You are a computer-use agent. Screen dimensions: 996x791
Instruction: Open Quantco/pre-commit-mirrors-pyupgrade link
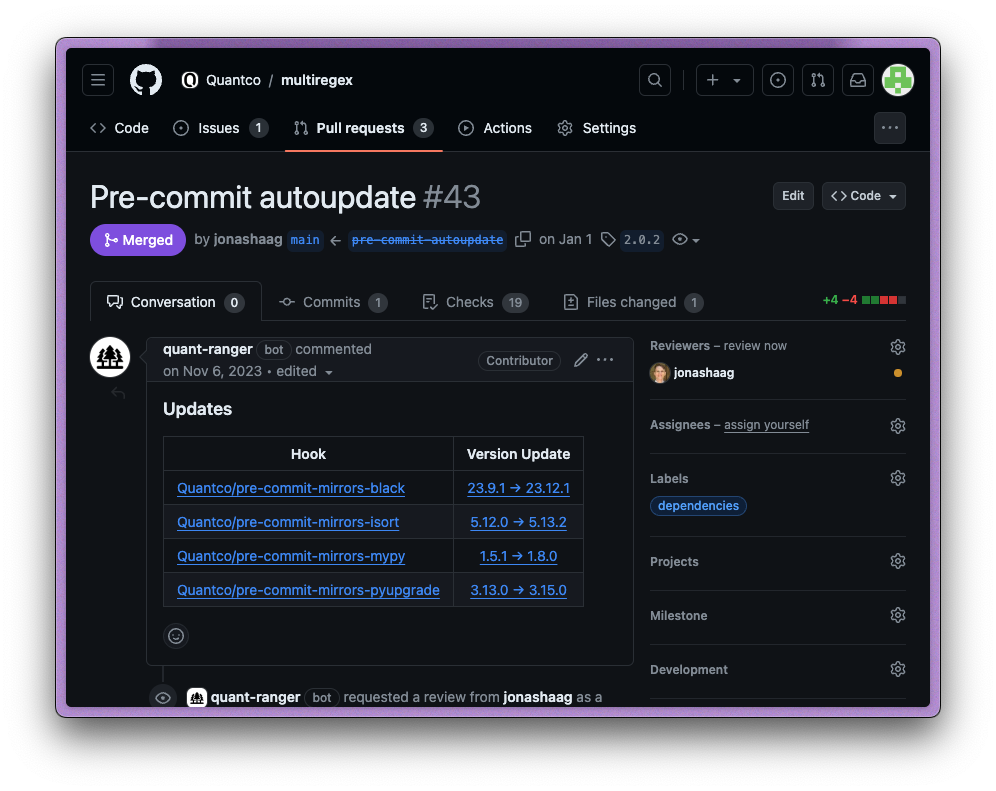tap(308, 590)
